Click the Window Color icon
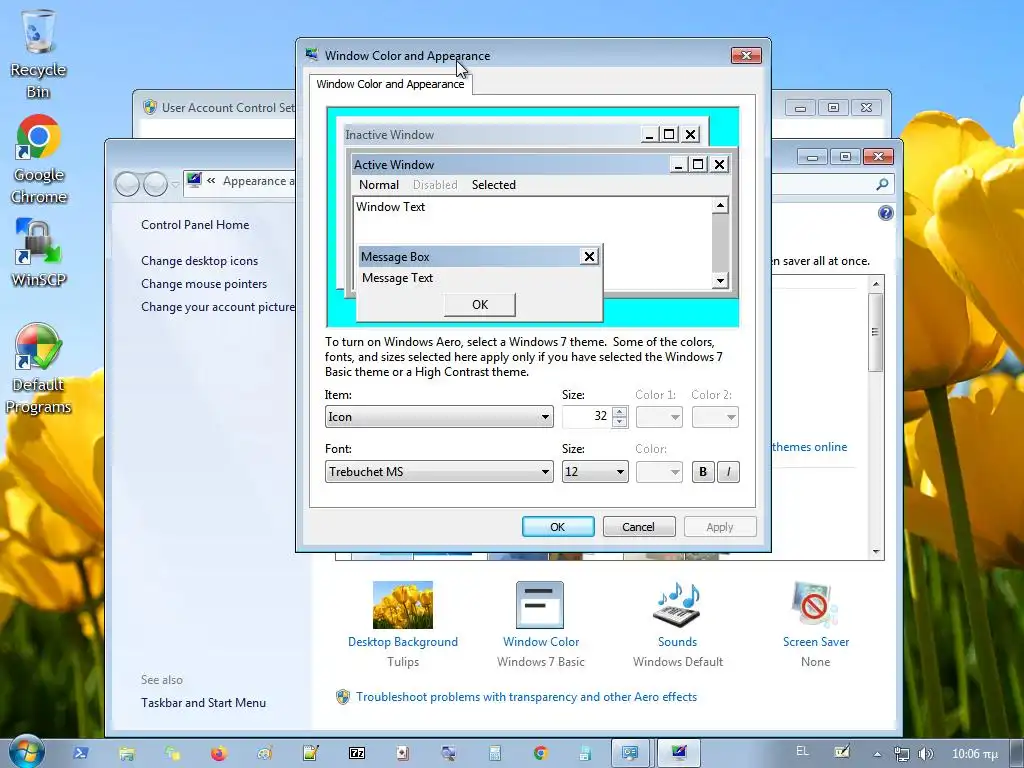Viewport: 1024px width, 768px height. (540, 605)
